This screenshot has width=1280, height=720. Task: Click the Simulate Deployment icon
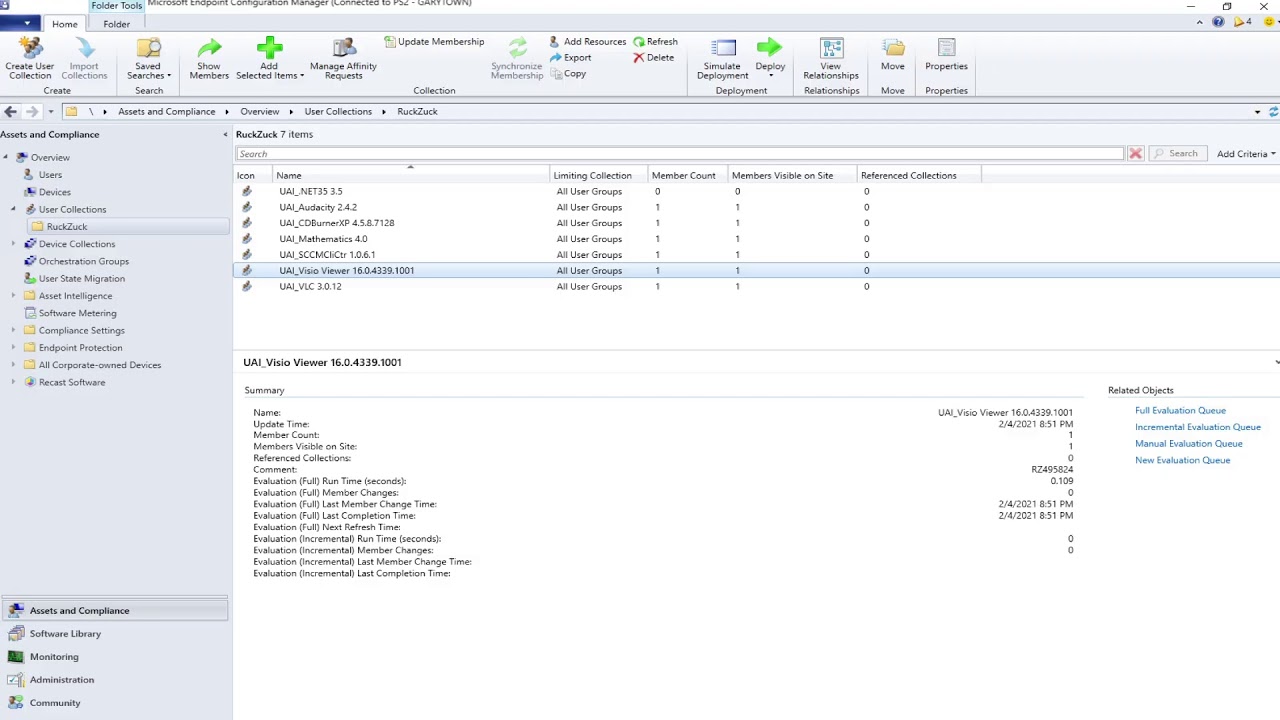tap(723, 48)
